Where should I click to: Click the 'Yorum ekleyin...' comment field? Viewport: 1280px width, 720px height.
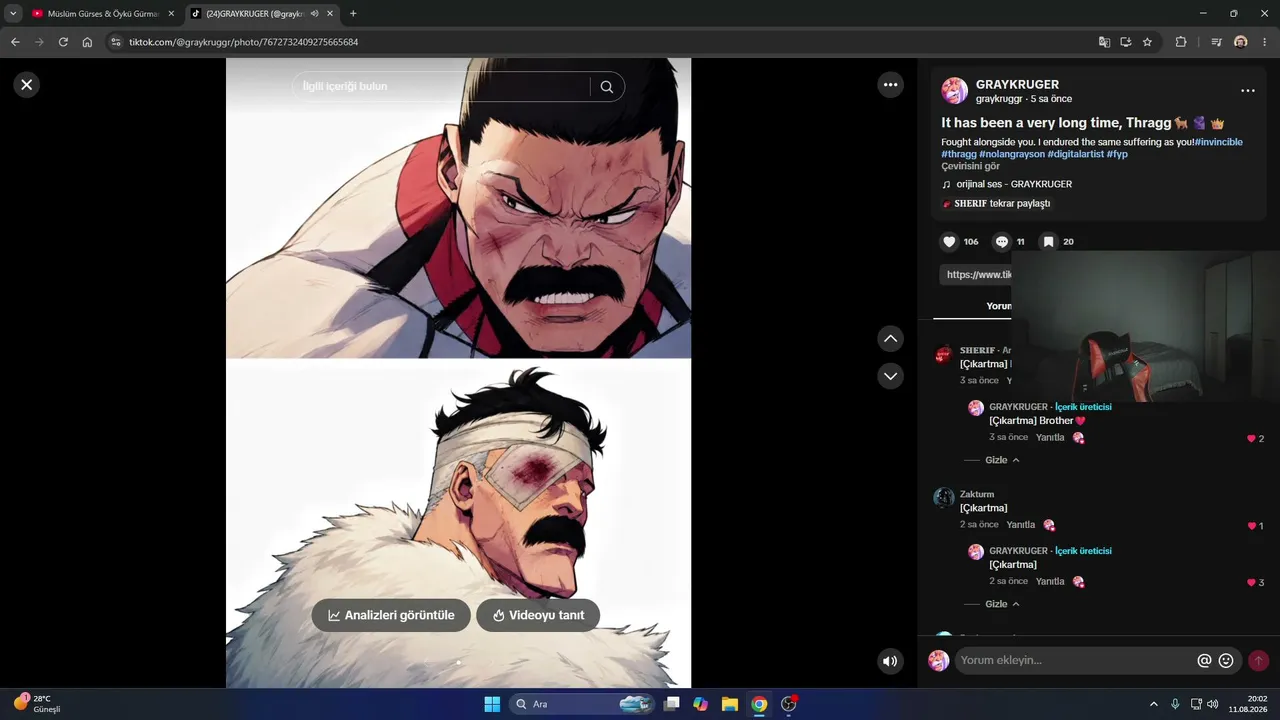point(1075,660)
